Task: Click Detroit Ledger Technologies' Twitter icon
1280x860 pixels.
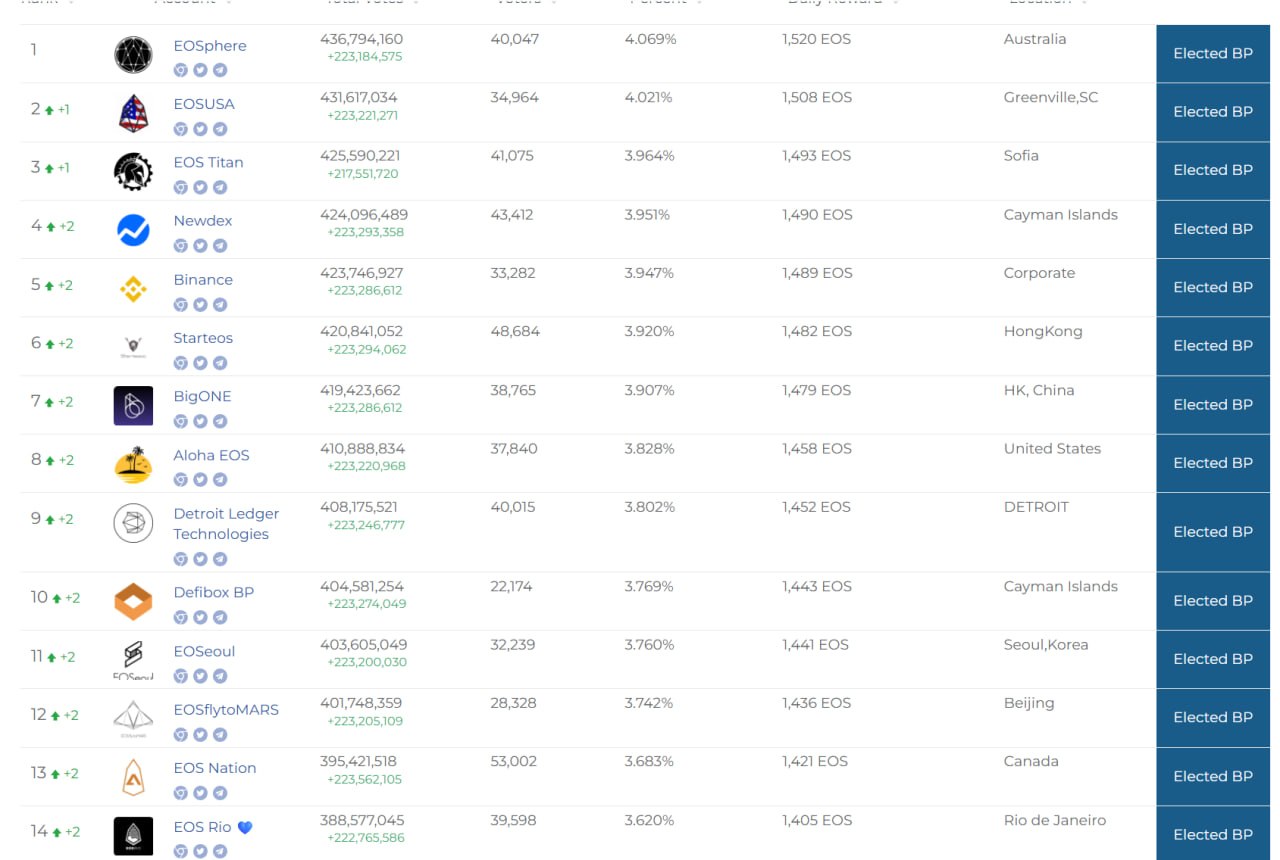Action: (200, 559)
